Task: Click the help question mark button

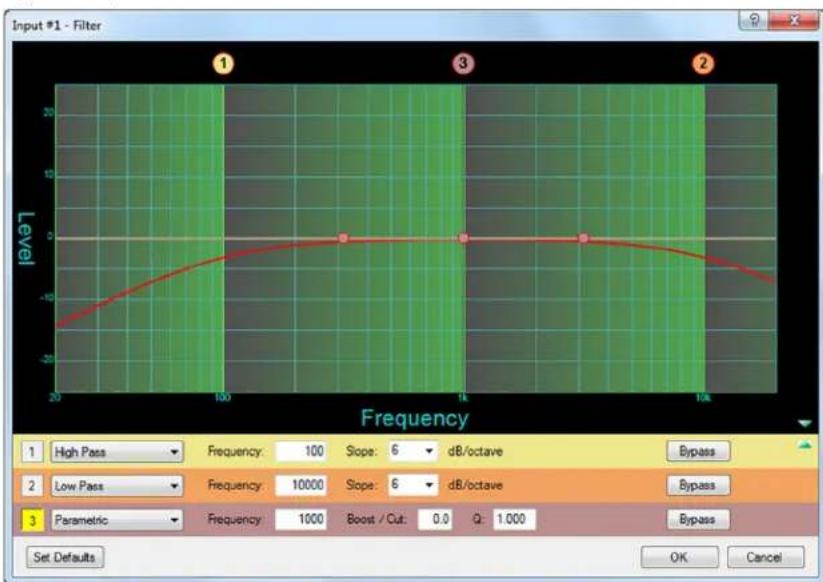Action: [754, 20]
